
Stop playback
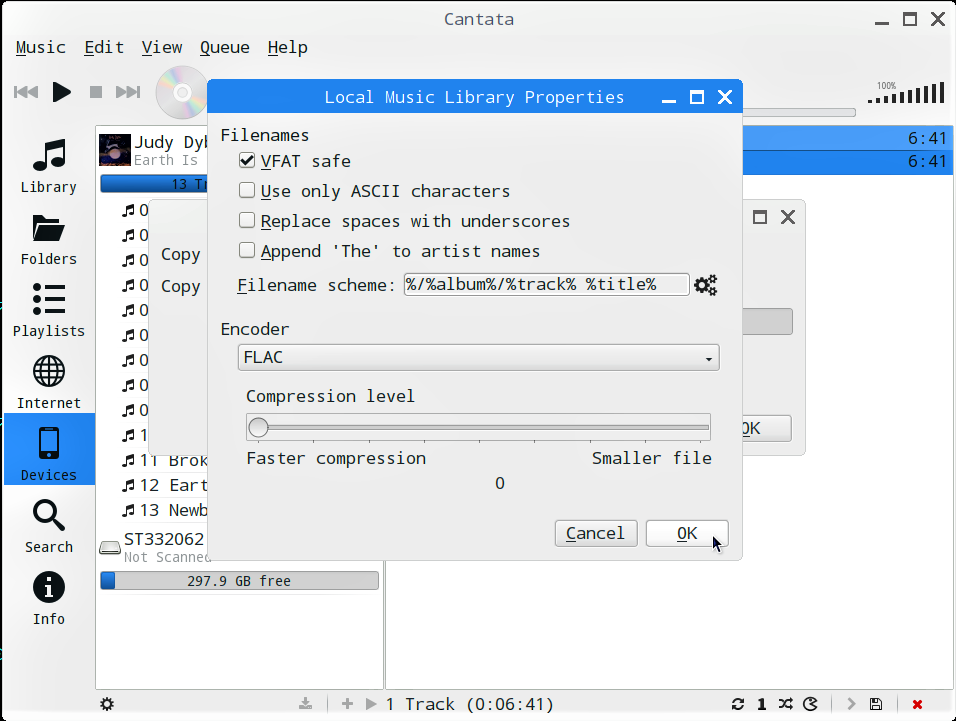point(96,92)
